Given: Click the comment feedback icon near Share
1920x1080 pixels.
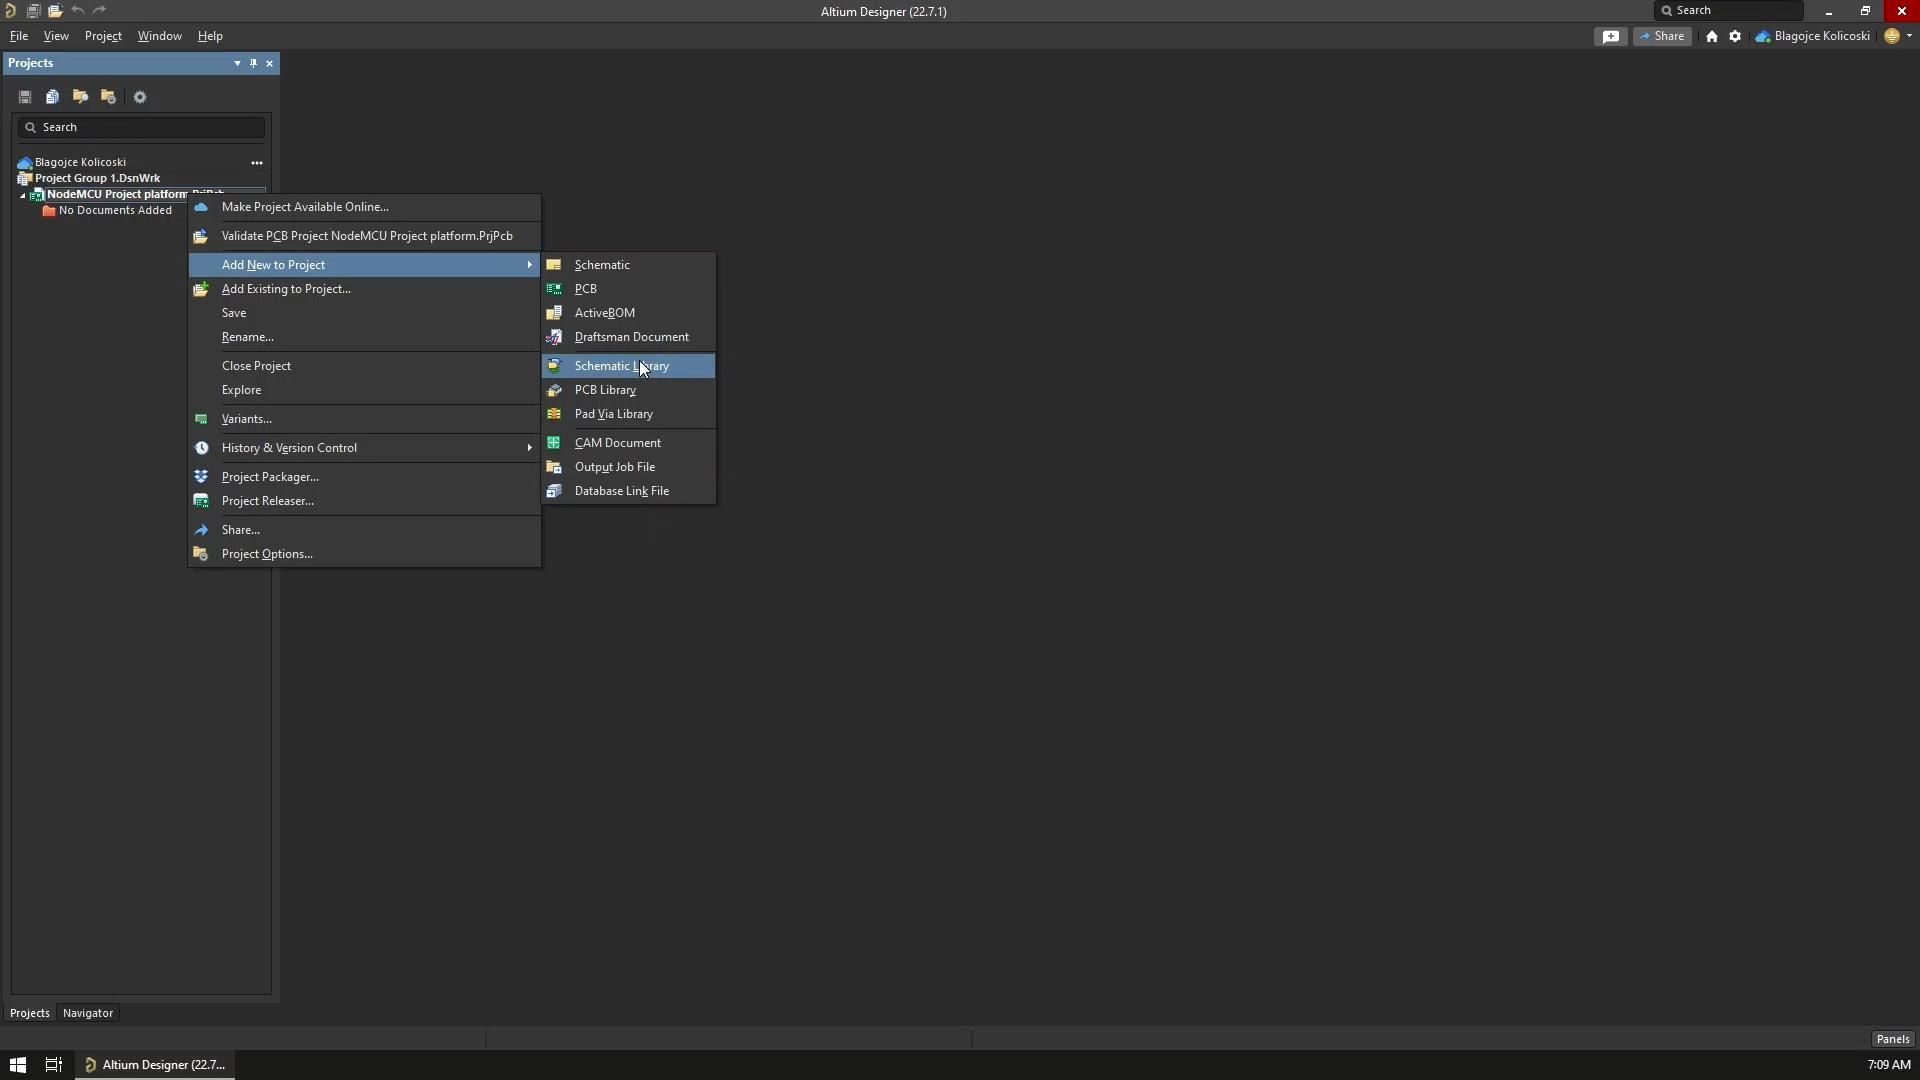Looking at the screenshot, I should point(1611,36).
